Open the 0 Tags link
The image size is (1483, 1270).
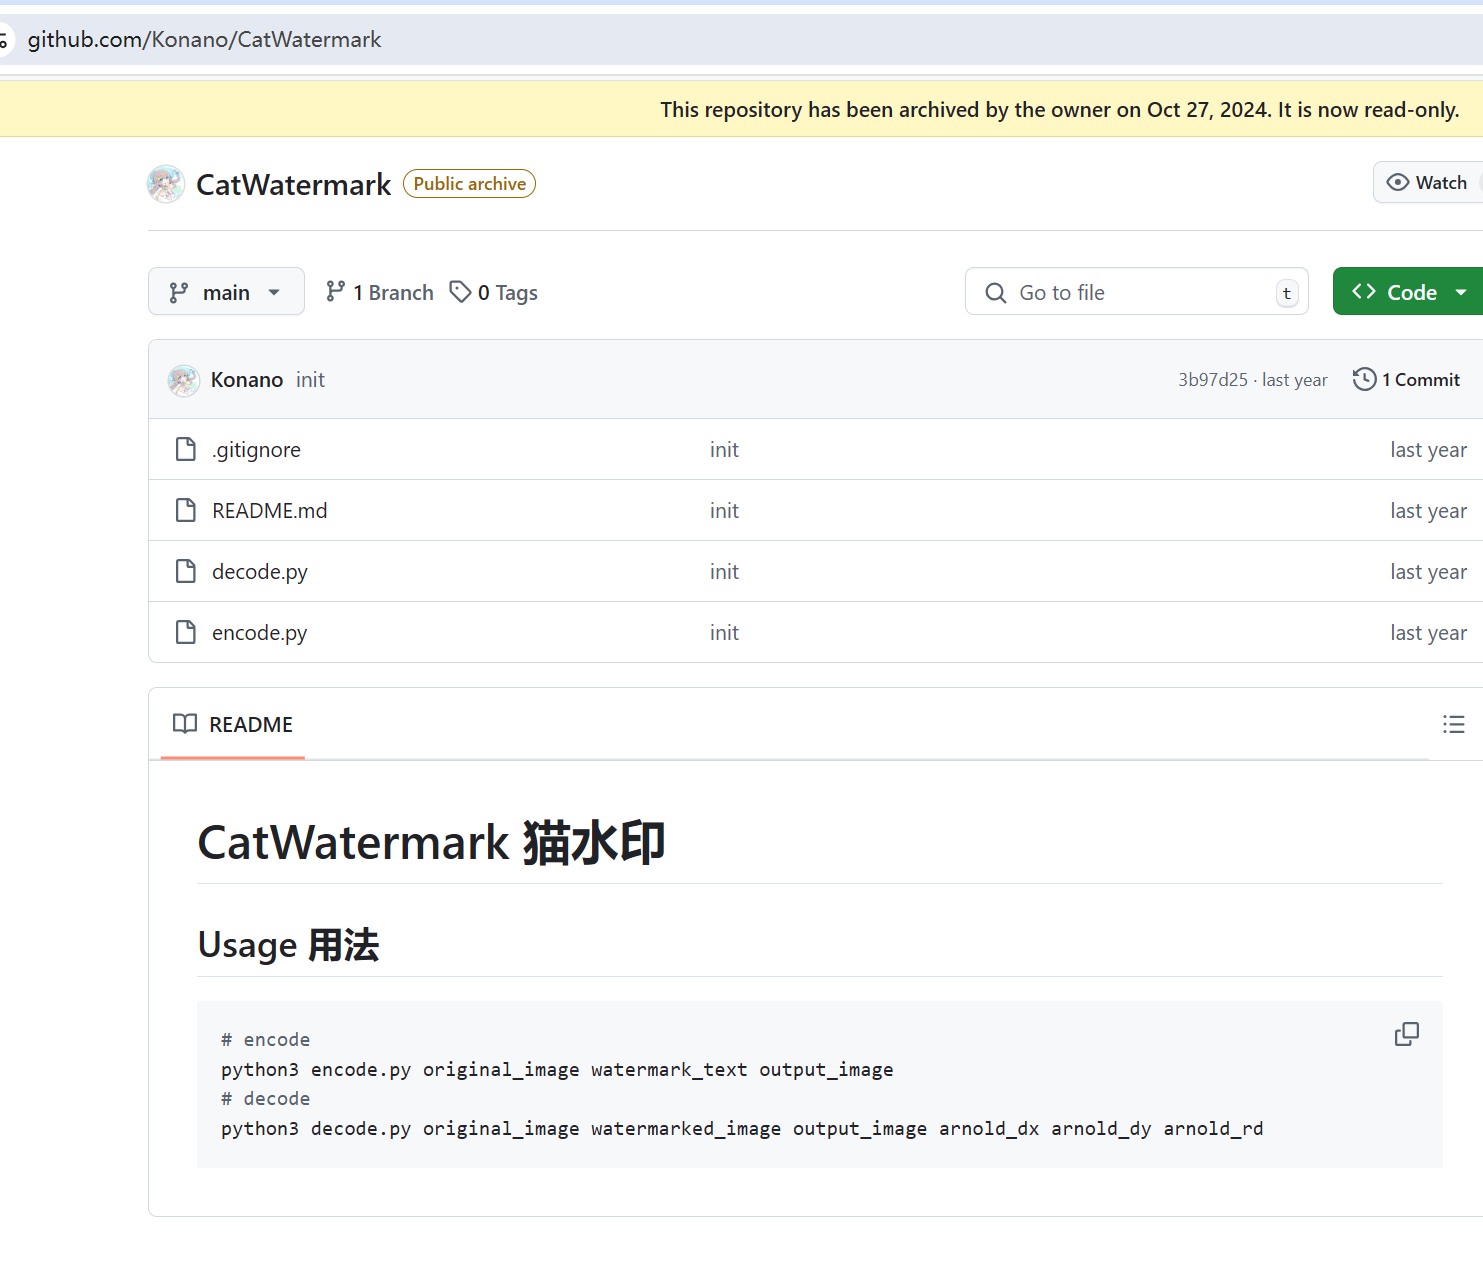pos(494,292)
